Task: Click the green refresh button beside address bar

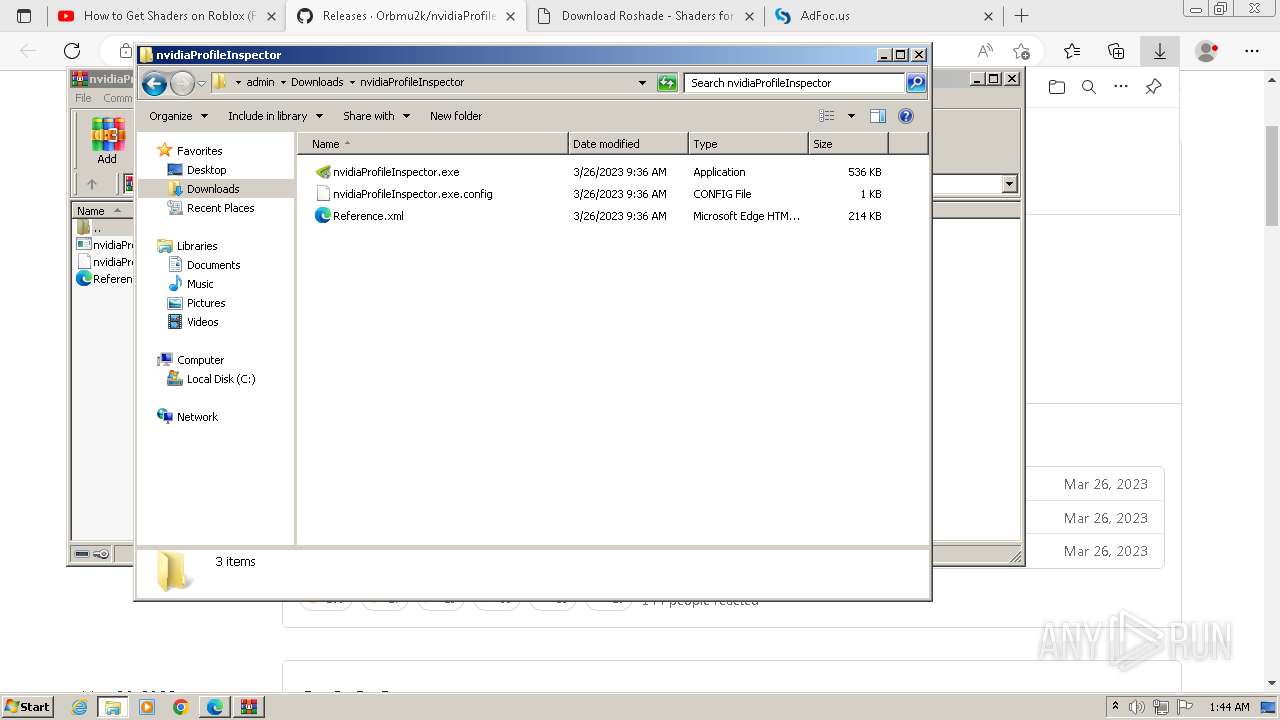Action: coord(667,83)
